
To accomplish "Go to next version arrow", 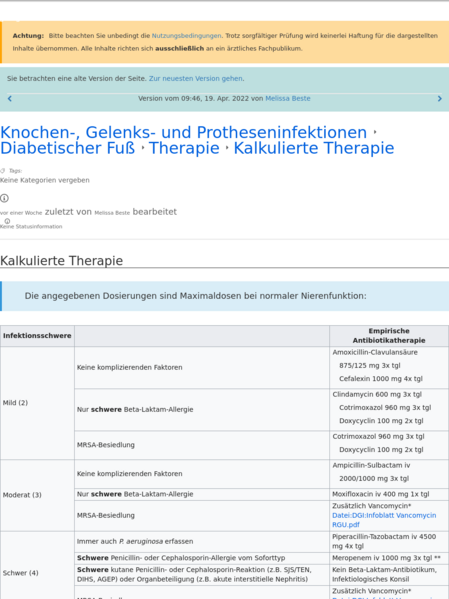I will 439,99.
